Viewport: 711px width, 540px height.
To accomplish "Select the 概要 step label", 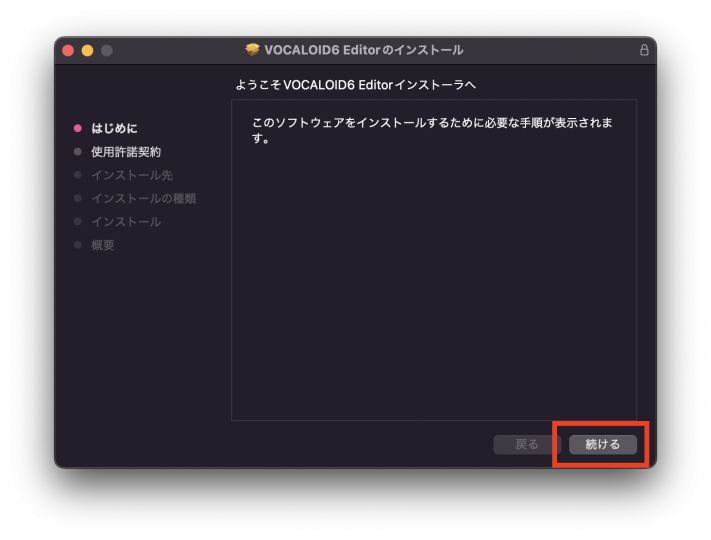I will tap(102, 245).
